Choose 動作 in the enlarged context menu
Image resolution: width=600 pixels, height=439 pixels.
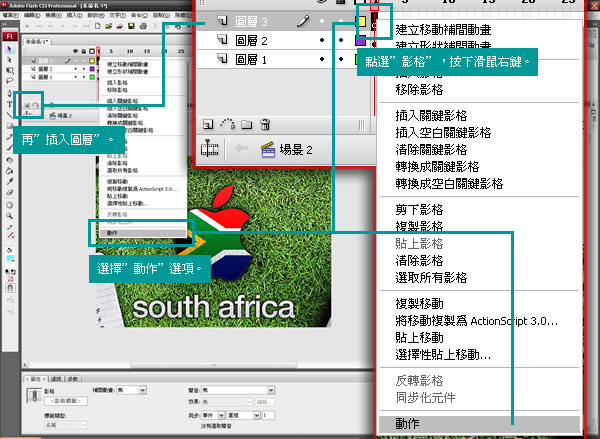pyautogui.click(x=479, y=424)
